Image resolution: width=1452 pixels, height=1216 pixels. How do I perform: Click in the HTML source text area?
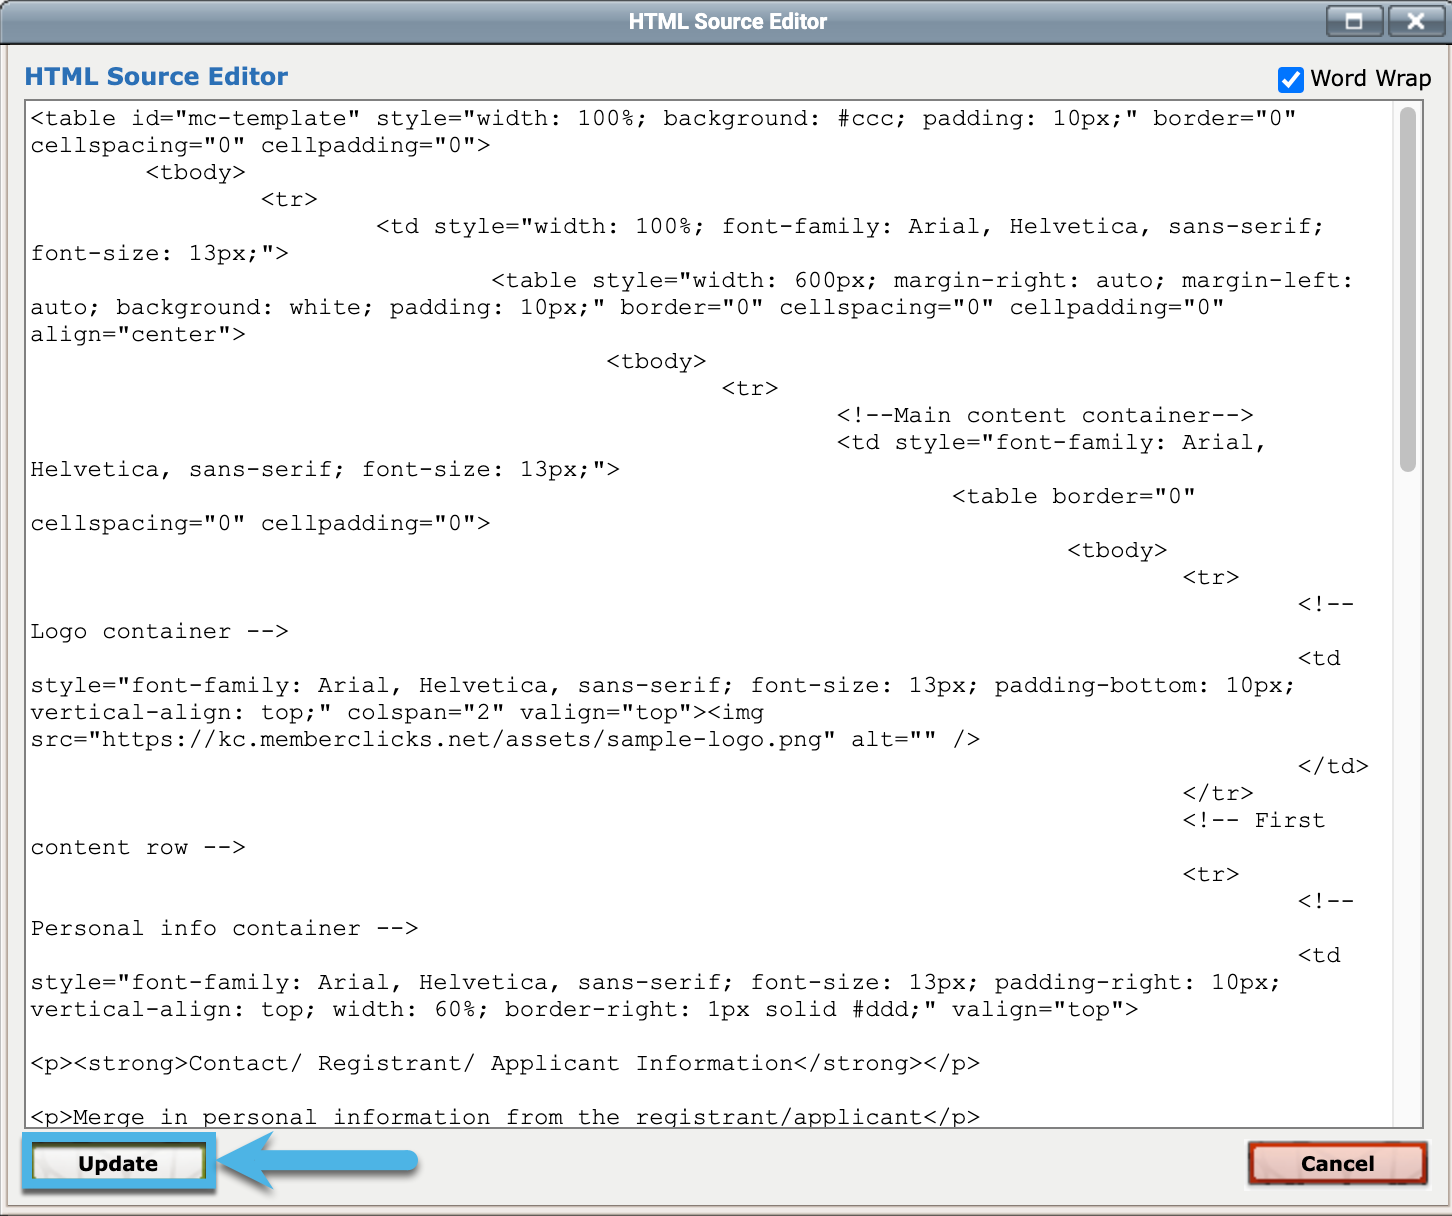(x=709, y=614)
